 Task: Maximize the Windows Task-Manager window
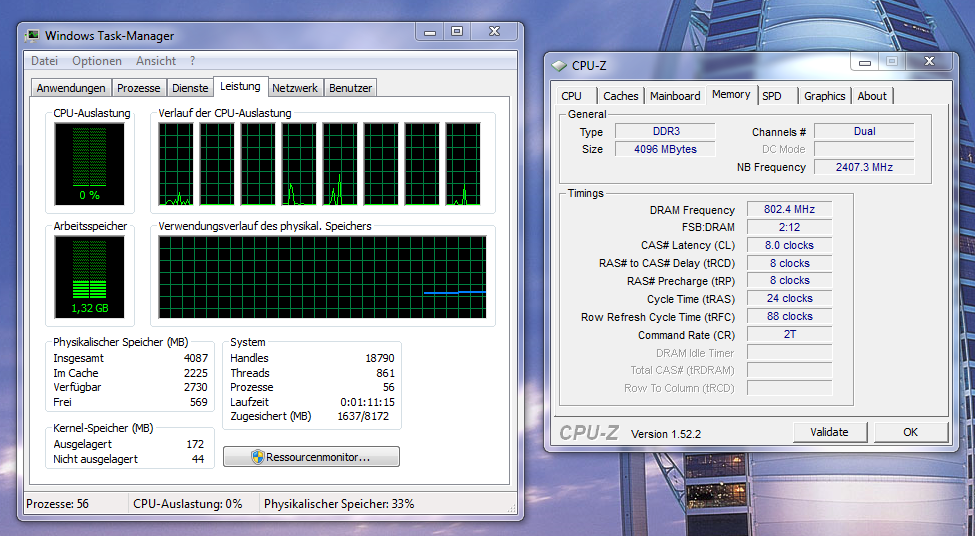point(457,31)
